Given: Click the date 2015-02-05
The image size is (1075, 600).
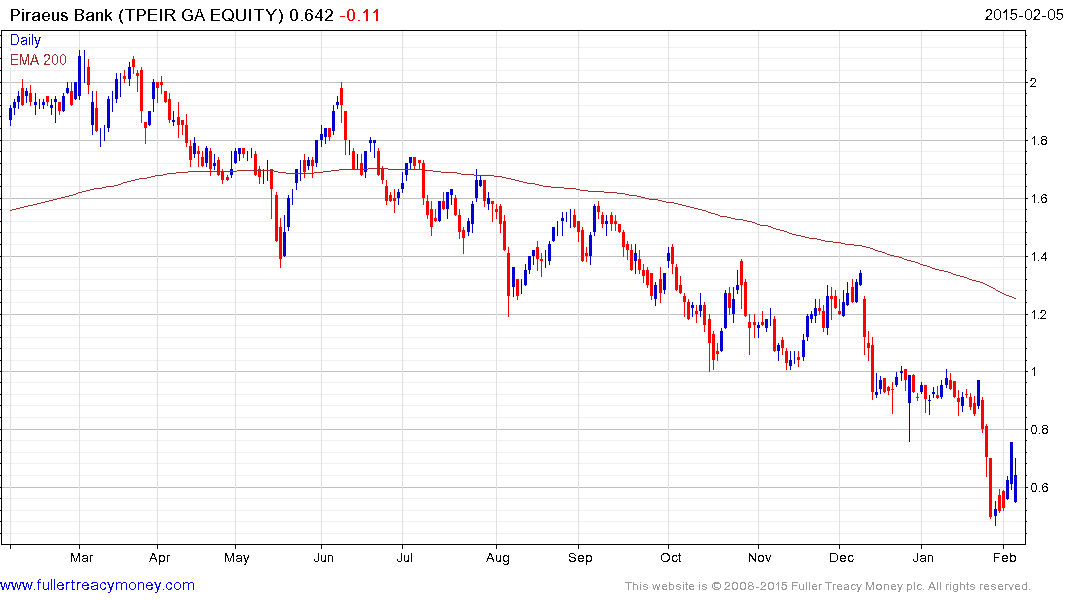Looking at the screenshot, I should pos(1024,15).
